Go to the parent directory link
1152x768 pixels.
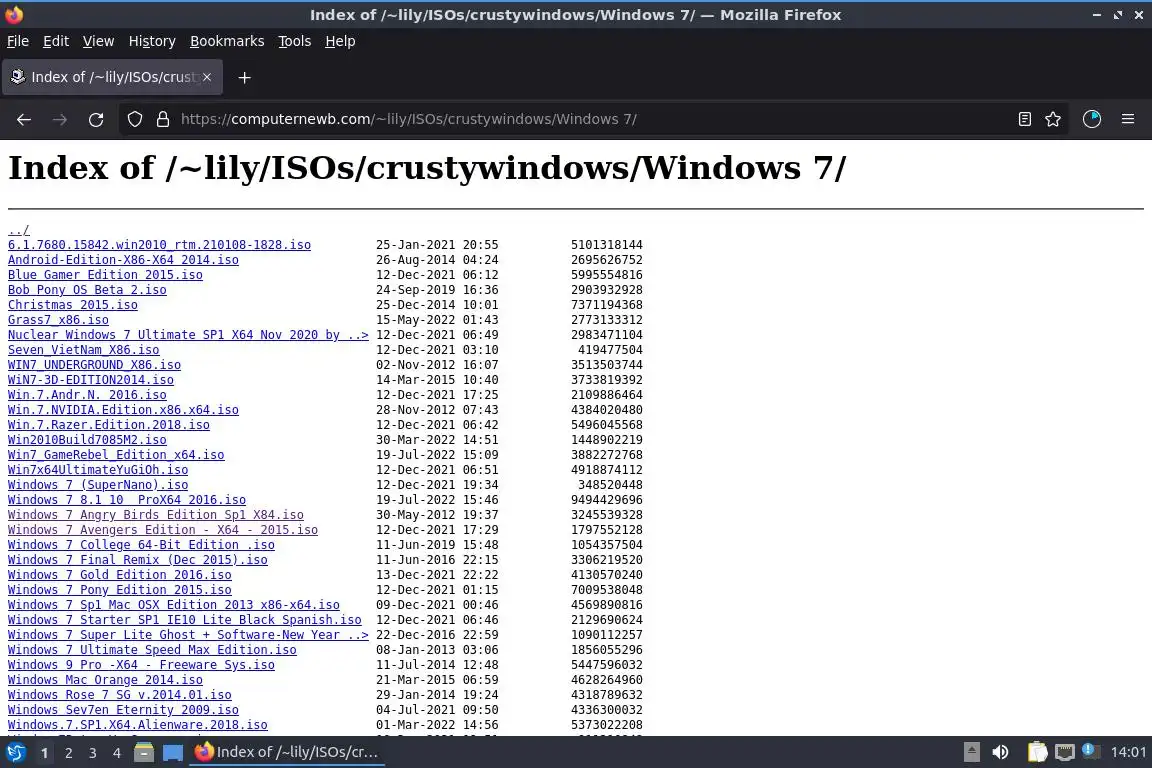coord(18,230)
